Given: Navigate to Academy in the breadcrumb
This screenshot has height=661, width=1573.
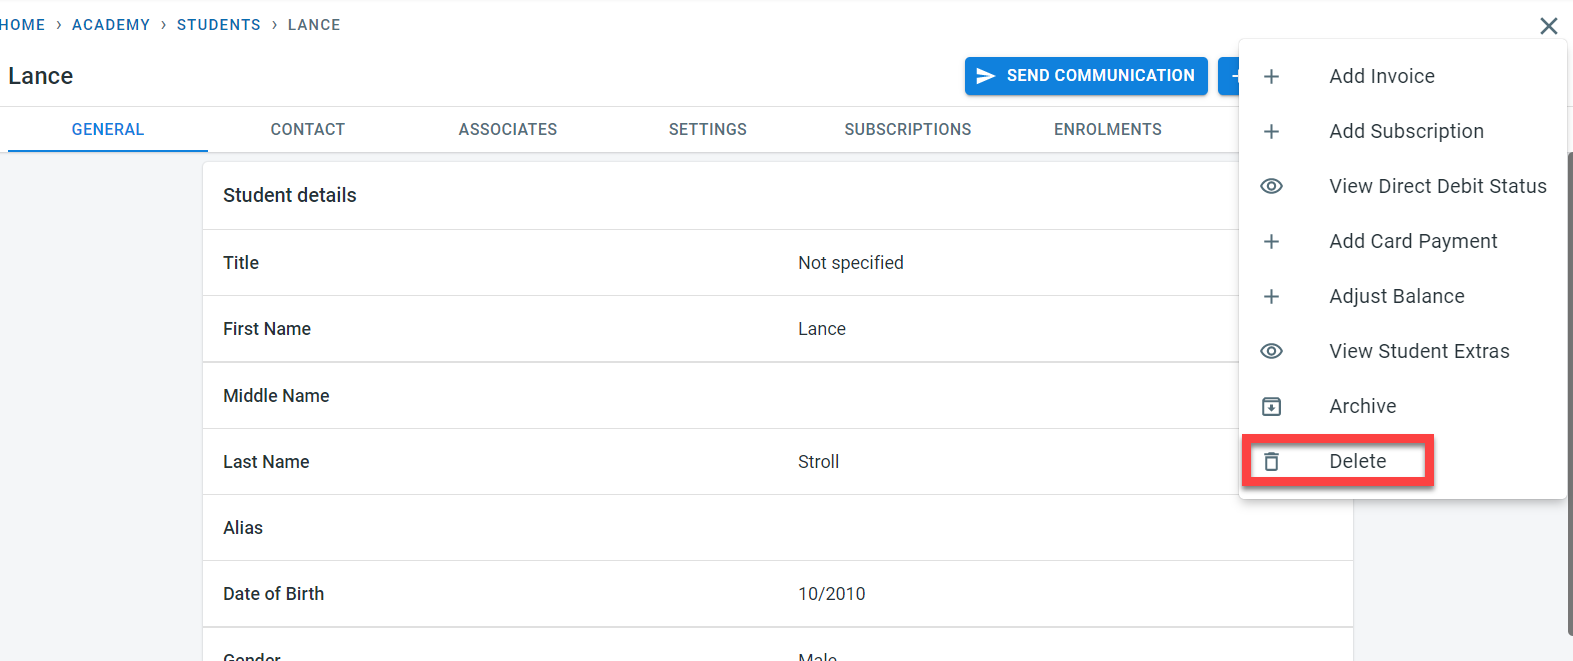Looking at the screenshot, I should (x=111, y=25).
